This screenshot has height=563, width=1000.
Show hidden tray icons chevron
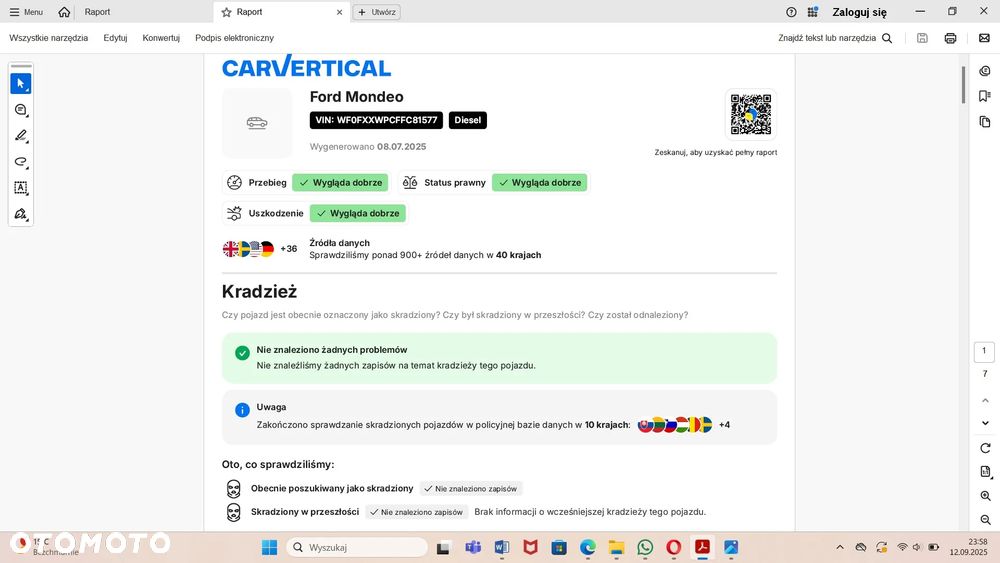(x=840, y=548)
